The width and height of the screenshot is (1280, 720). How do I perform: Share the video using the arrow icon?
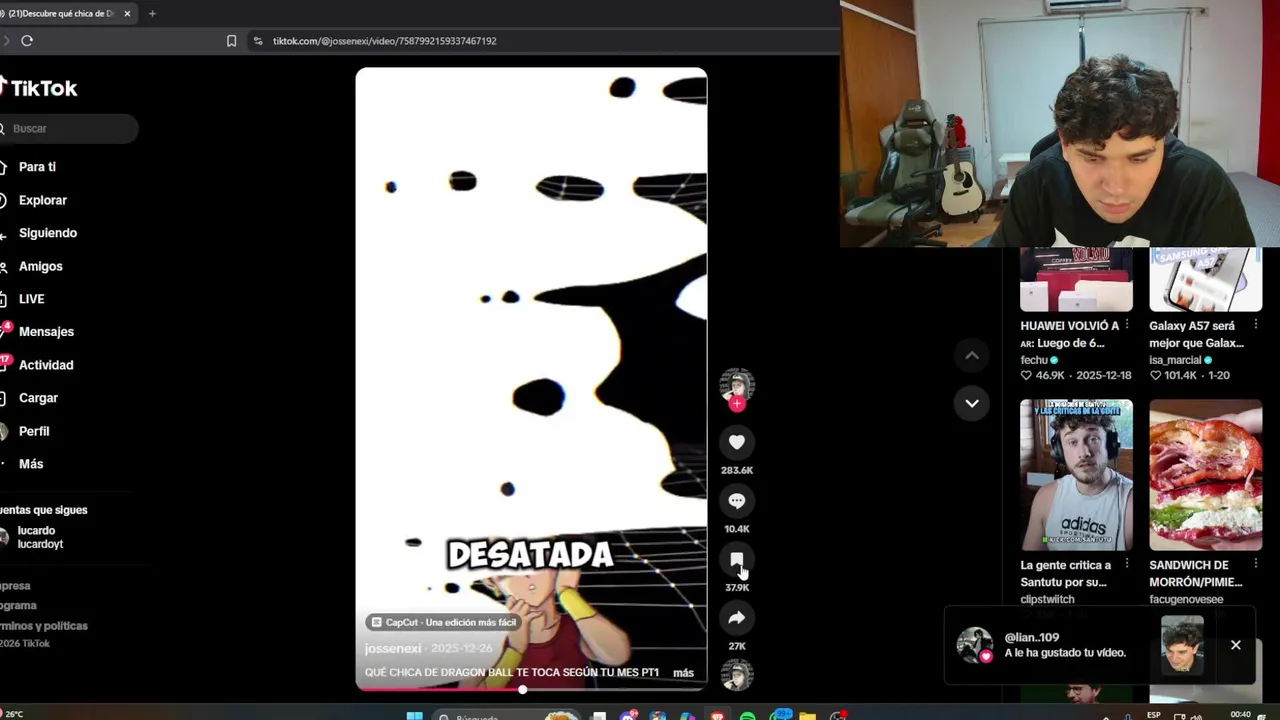click(x=737, y=618)
